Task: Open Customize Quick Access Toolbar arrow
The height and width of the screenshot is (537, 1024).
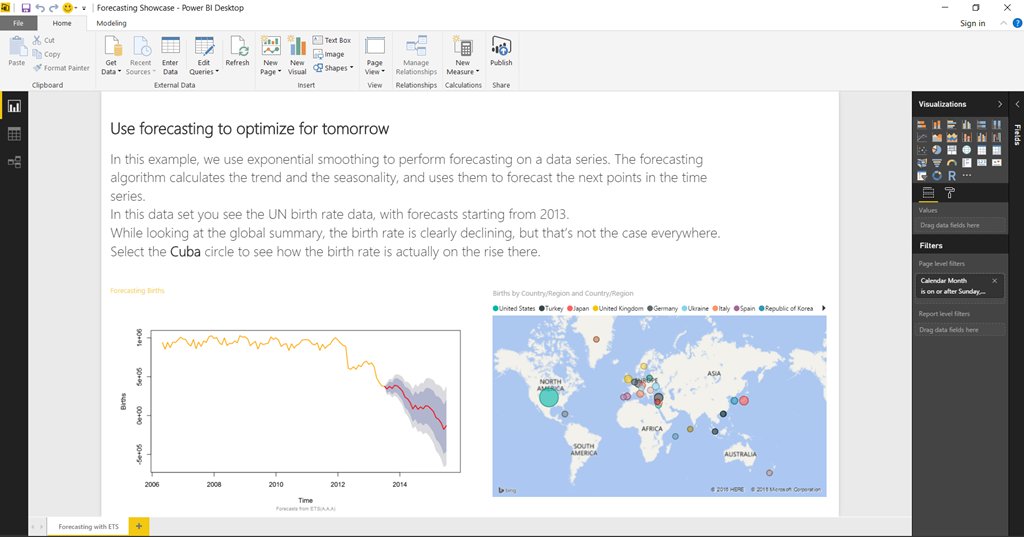Action: [84, 8]
